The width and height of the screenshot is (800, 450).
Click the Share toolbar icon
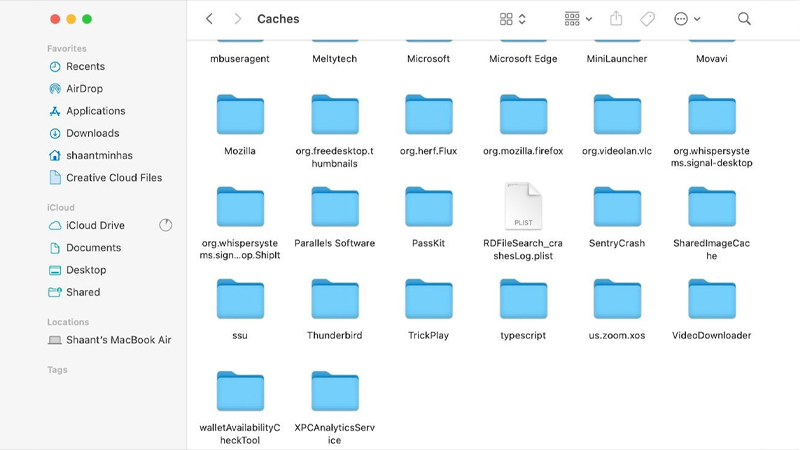(x=616, y=19)
